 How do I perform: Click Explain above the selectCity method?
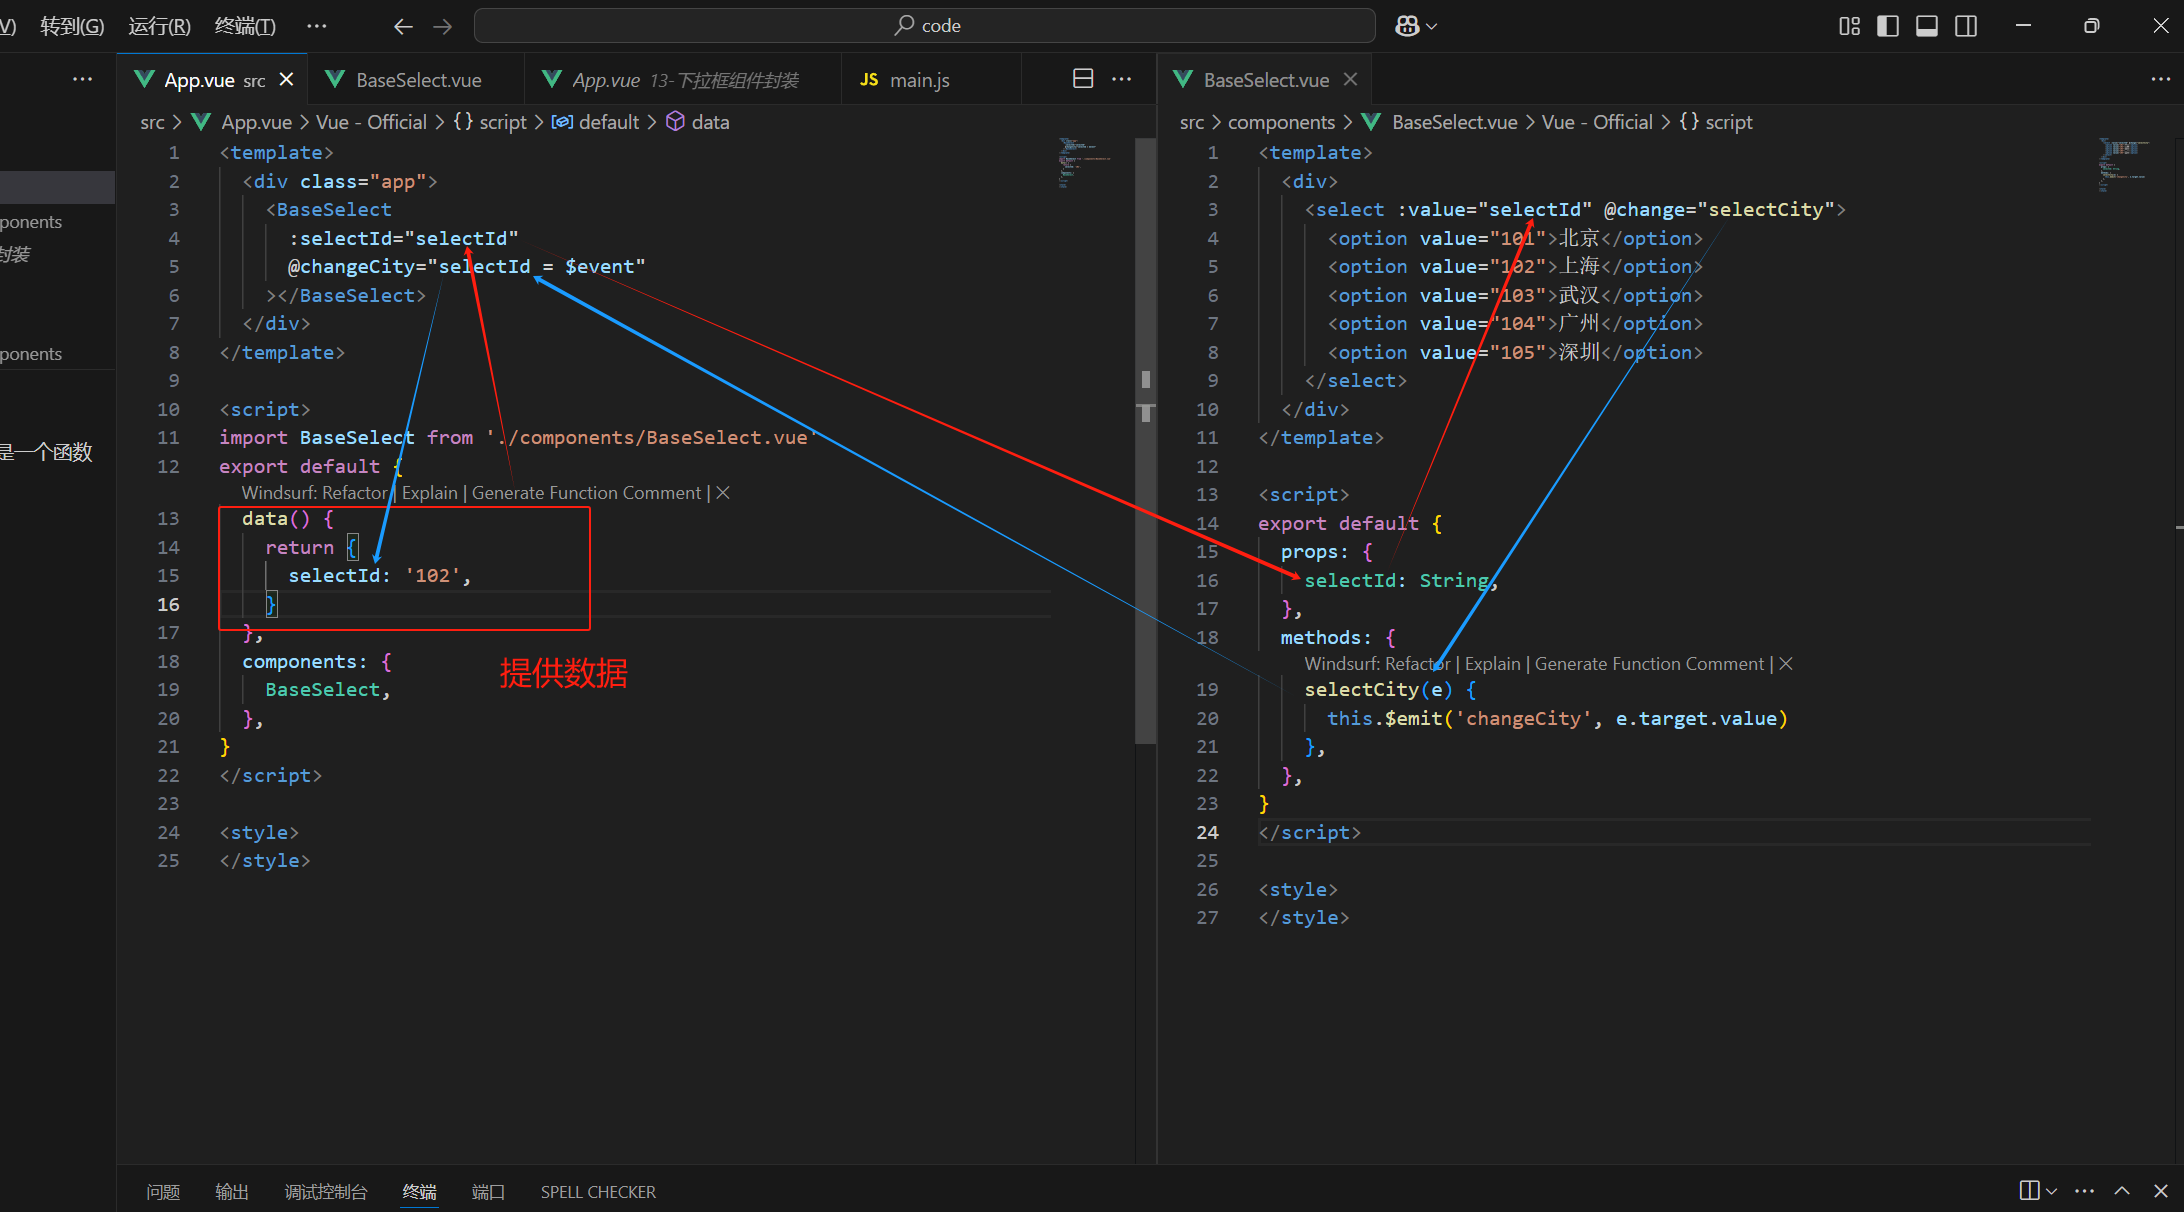pos(1492,664)
